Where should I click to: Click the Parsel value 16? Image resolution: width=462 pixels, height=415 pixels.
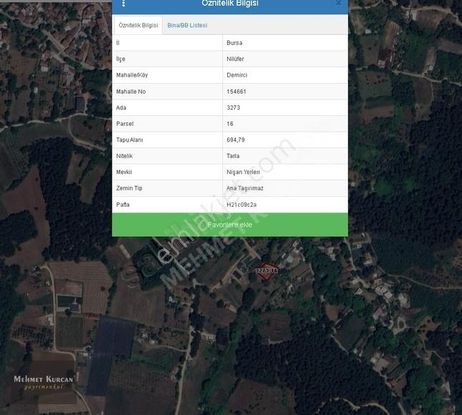230,124
